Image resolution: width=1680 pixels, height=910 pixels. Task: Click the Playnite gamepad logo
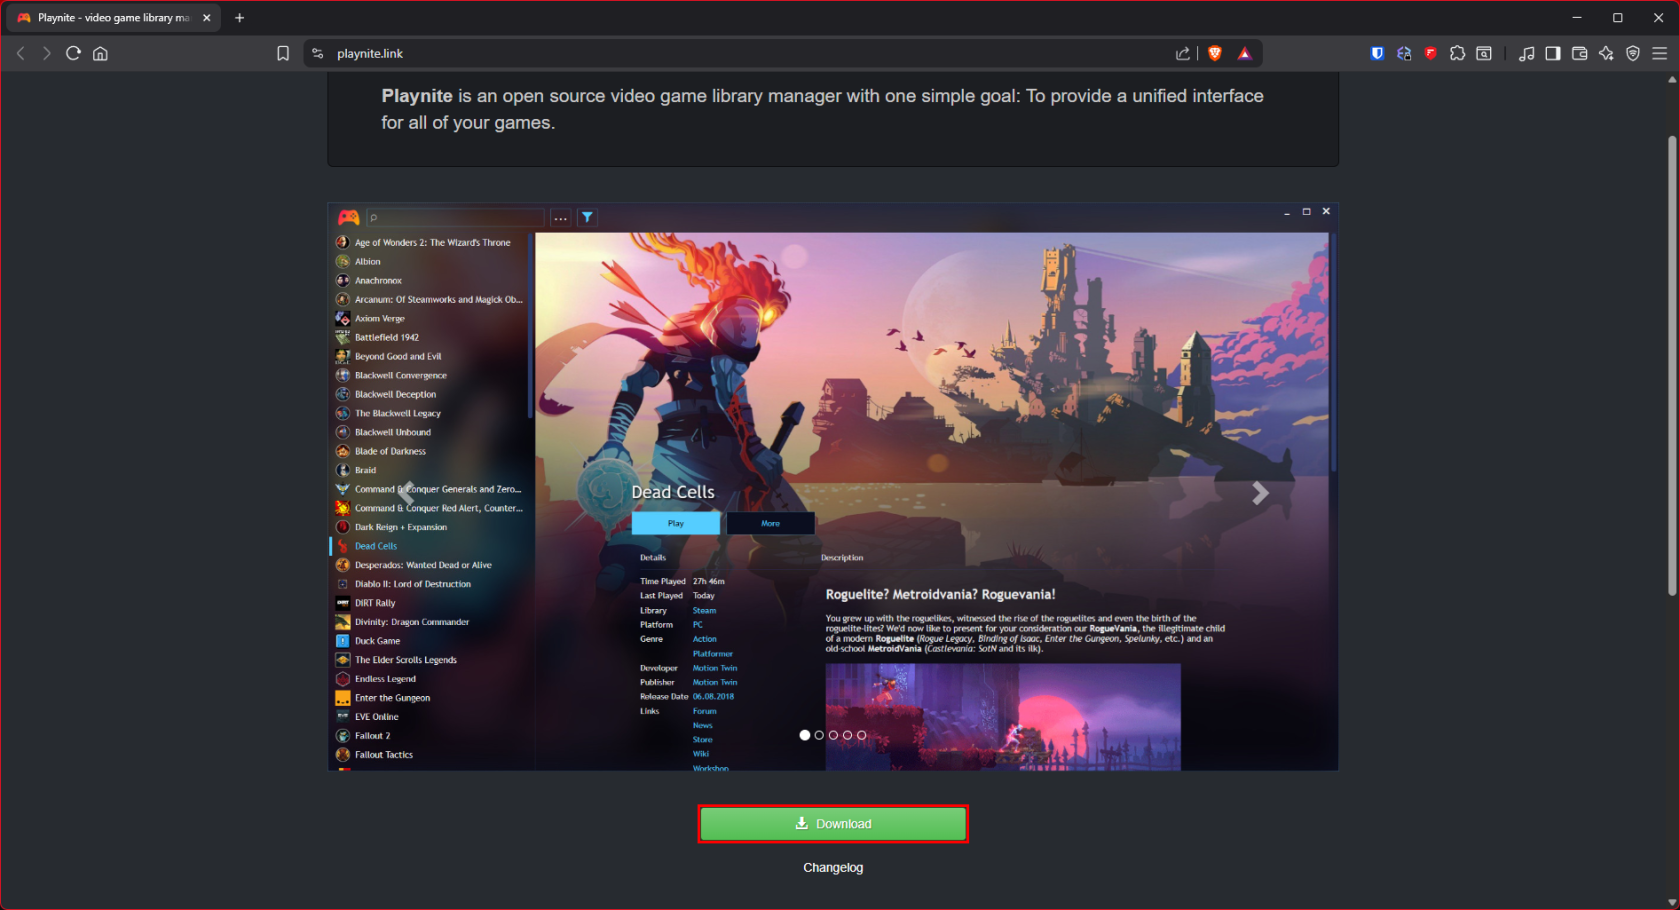(347, 217)
